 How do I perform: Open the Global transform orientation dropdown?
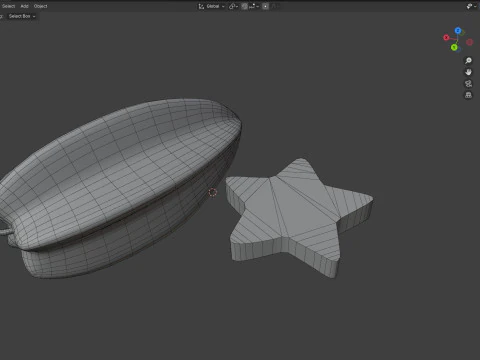pos(212,6)
